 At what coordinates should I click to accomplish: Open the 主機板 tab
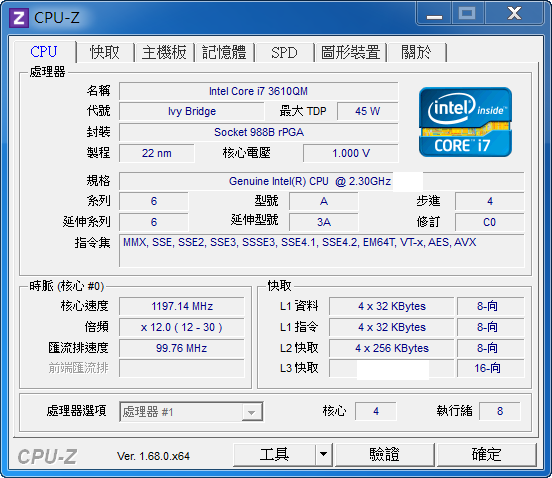coord(164,52)
